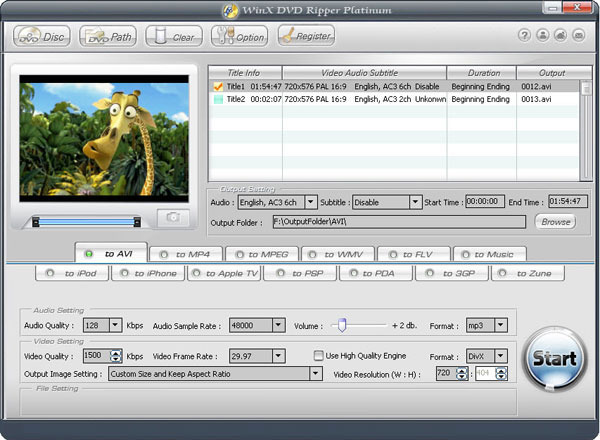Open the Video Frame Rate dropdown

(x=279, y=356)
